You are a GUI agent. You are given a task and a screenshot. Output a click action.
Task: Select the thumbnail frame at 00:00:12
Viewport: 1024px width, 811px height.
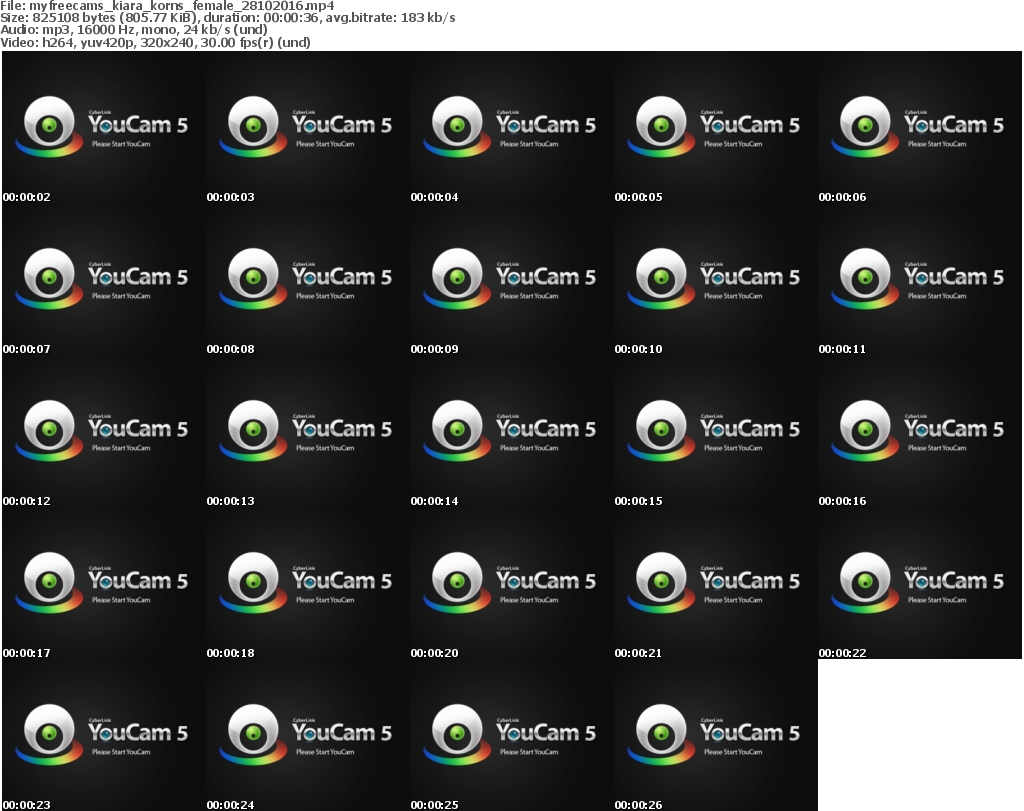coord(104,432)
